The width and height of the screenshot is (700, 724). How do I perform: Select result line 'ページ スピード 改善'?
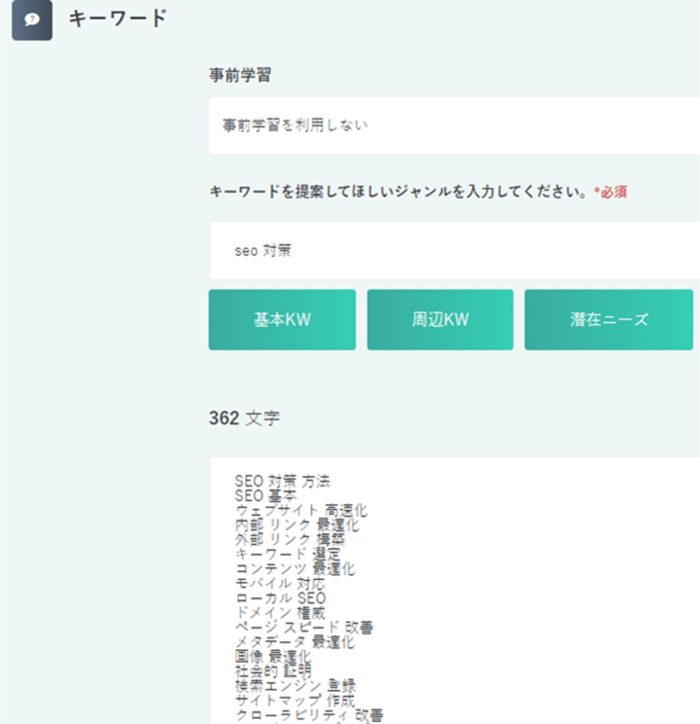[304, 627]
